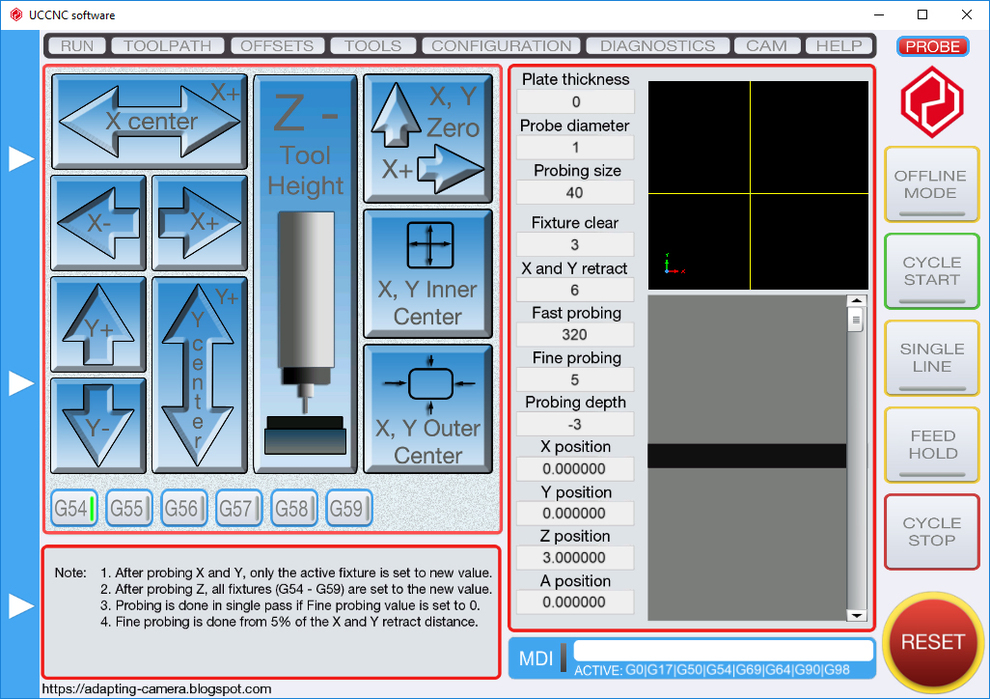
Task: Start the X center probing routine
Action: [x=149, y=121]
